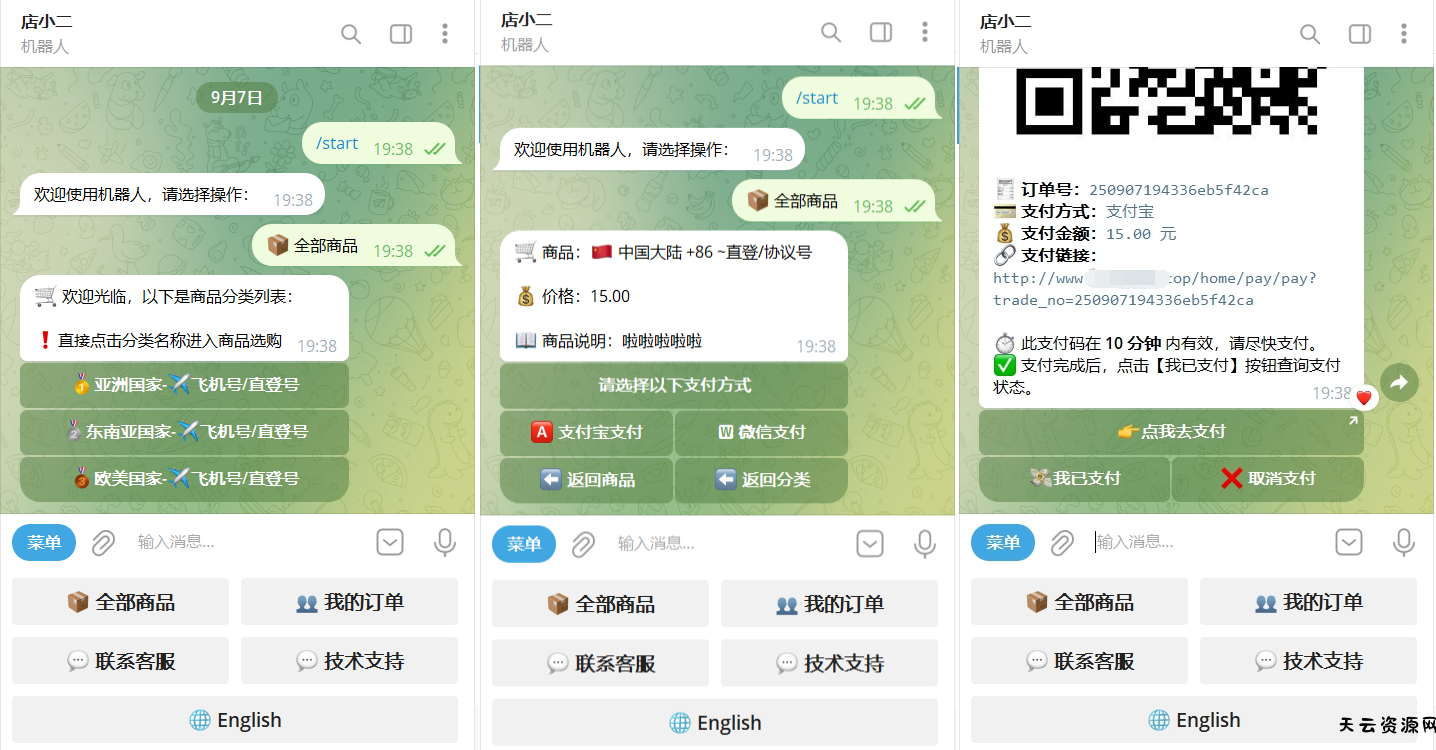
Task: Select 支付宝支付 payment option
Action: (x=586, y=433)
